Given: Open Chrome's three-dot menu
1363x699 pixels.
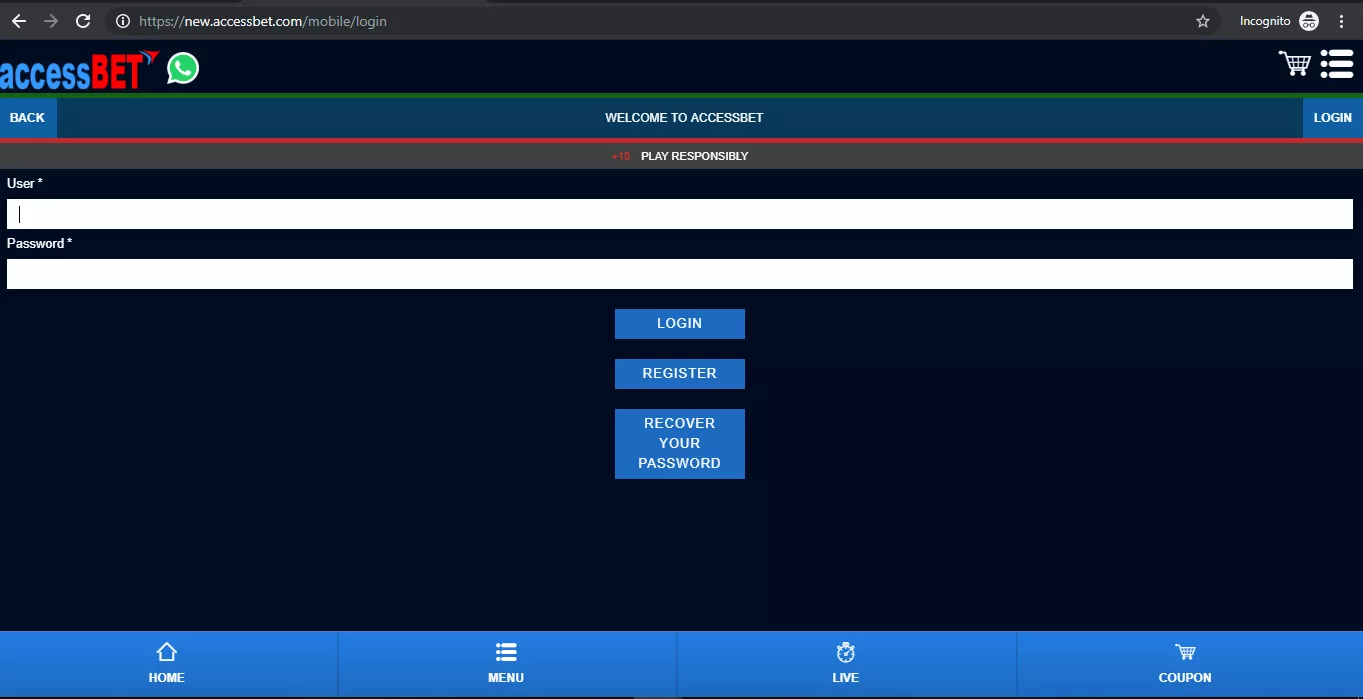Looking at the screenshot, I should 1342,20.
